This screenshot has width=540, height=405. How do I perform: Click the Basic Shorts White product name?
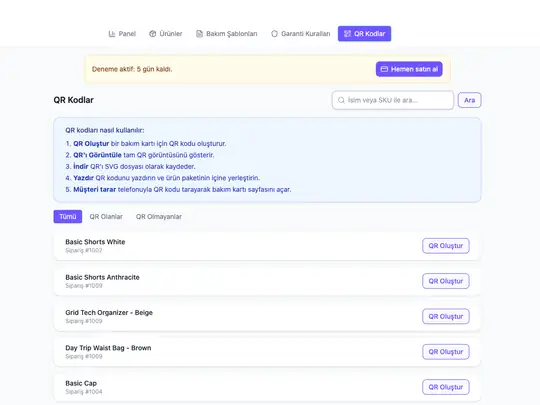pyautogui.click(x=95, y=242)
